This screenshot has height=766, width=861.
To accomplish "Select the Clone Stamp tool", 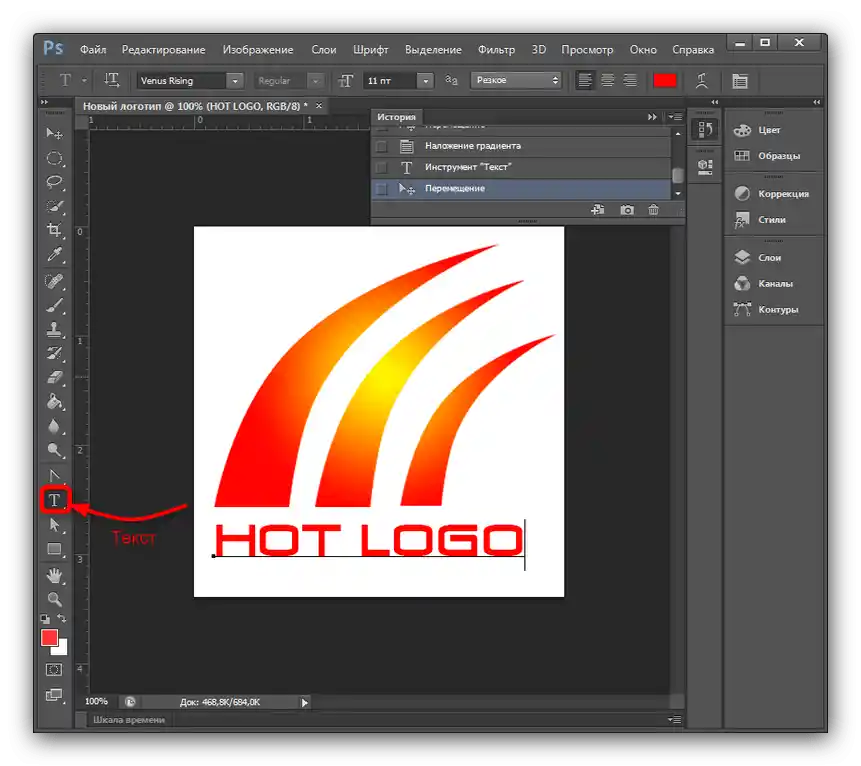I will pyautogui.click(x=54, y=329).
